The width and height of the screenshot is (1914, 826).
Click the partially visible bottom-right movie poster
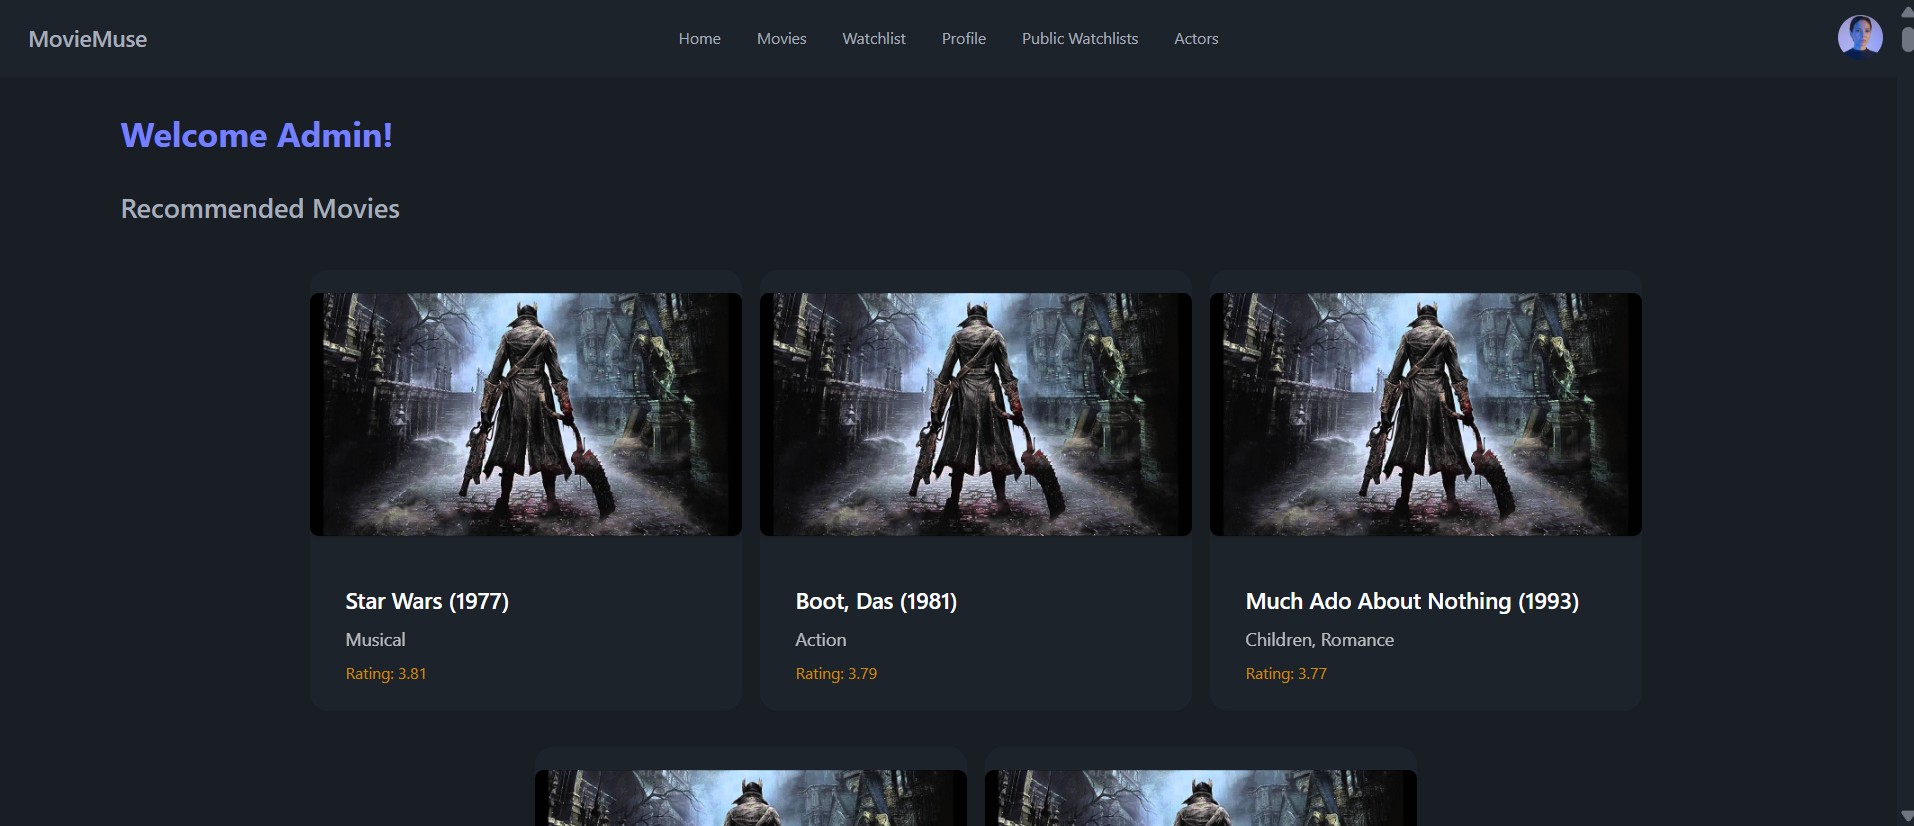1200,798
